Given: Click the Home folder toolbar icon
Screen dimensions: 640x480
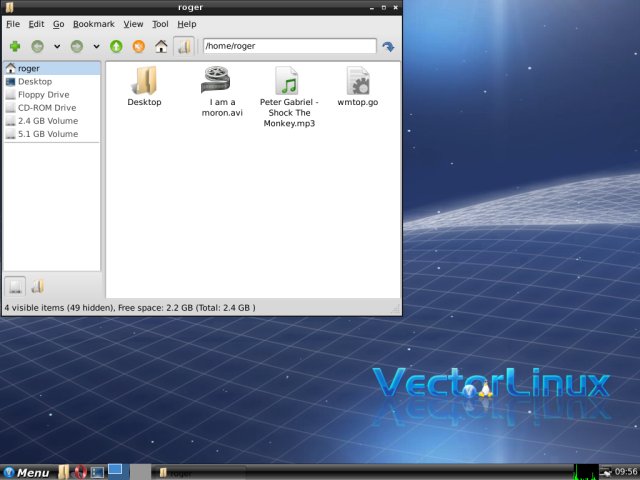Looking at the screenshot, I should [x=161, y=46].
